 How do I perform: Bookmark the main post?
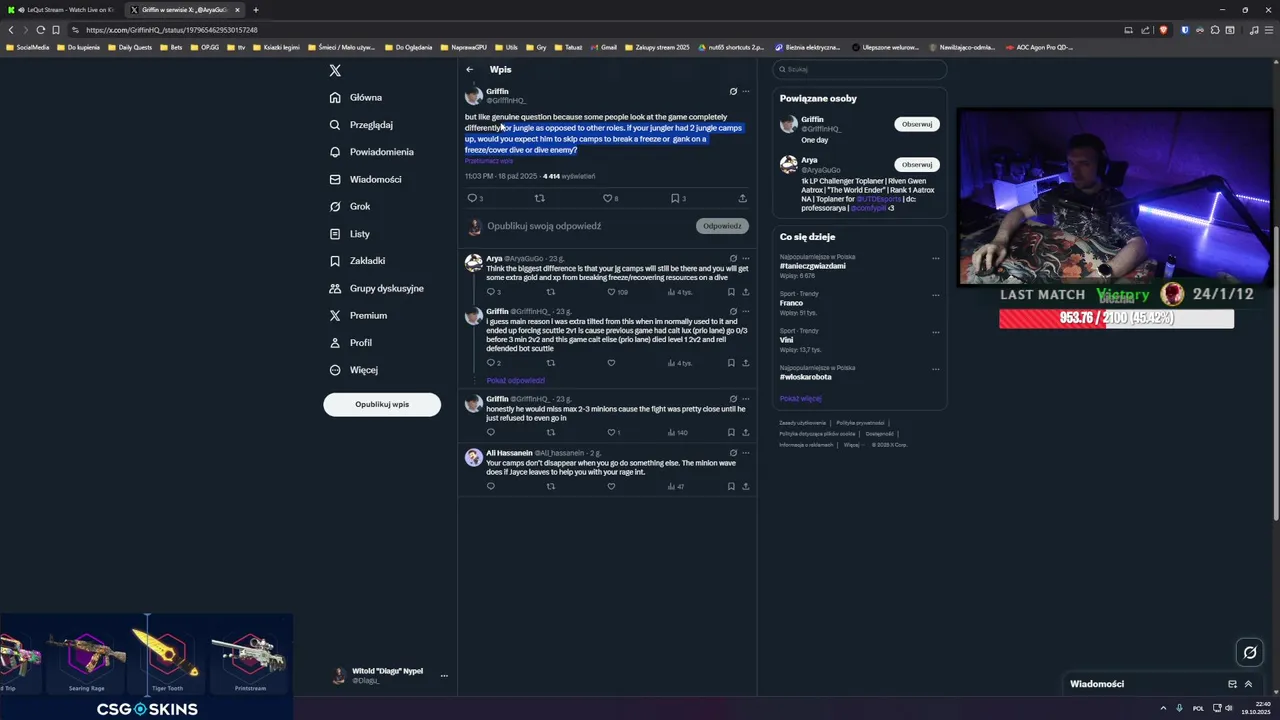point(677,198)
